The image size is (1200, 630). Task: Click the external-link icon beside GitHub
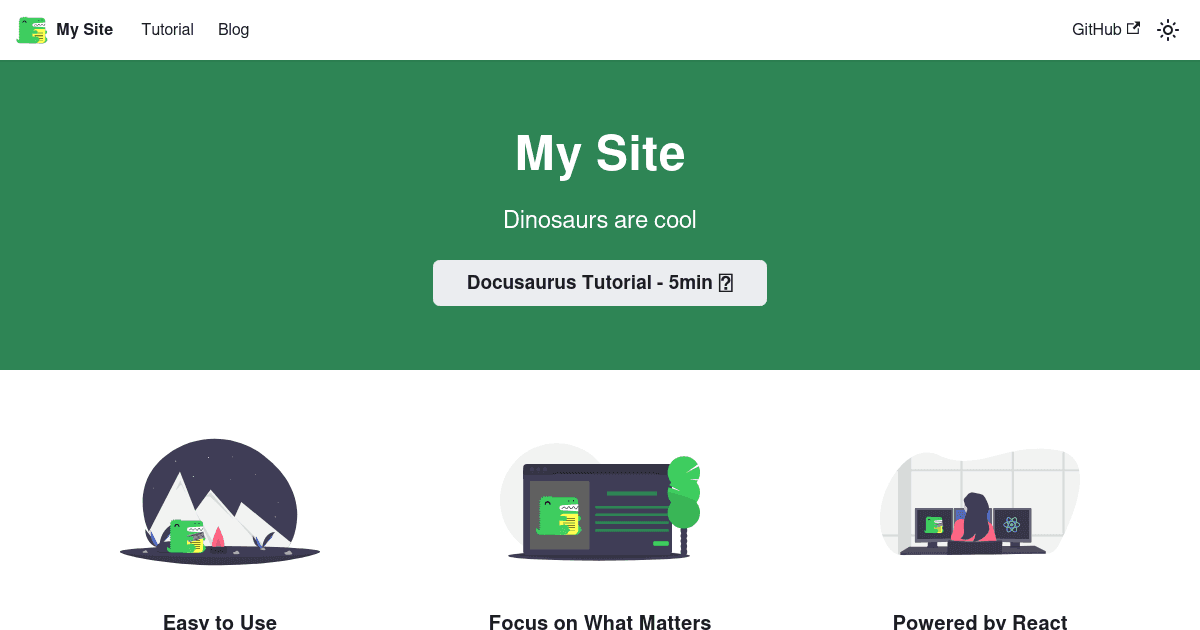[1134, 29]
